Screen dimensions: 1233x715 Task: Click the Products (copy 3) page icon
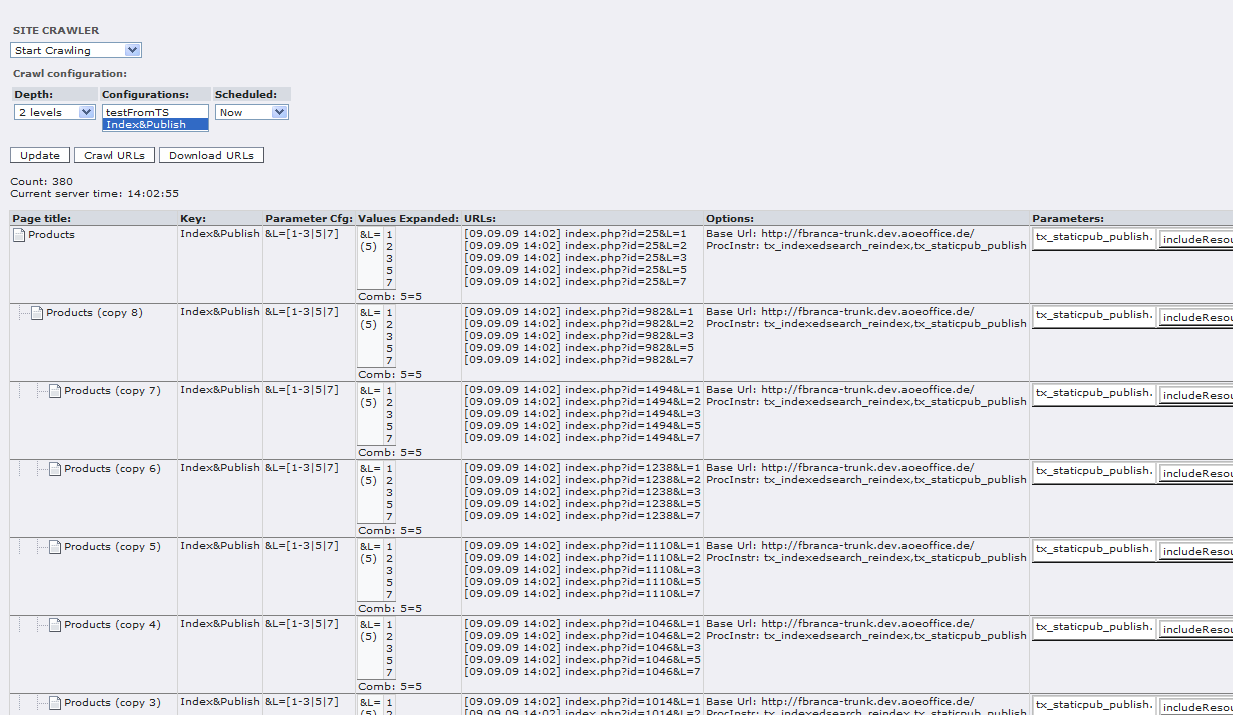pyautogui.click(x=55, y=703)
